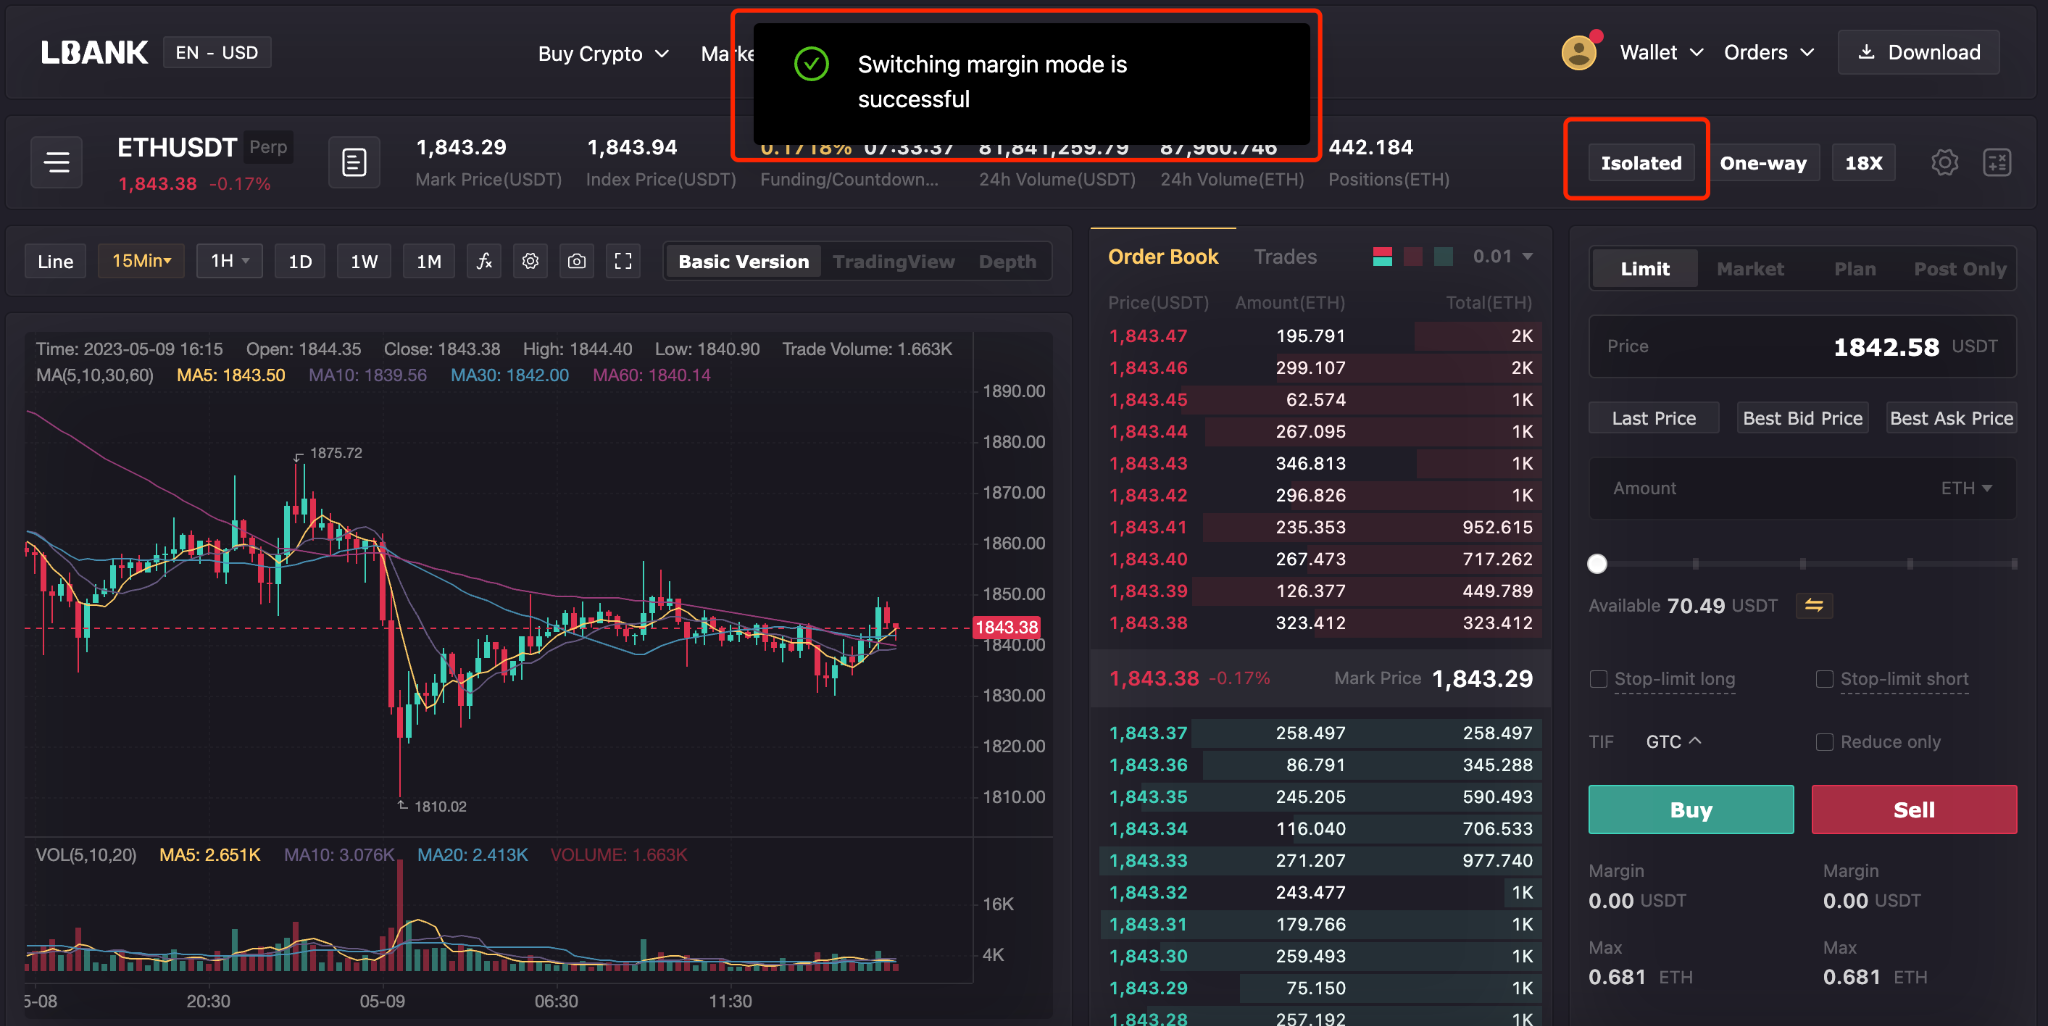Take a chart screenshot with camera icon

[x=577, y=261]
